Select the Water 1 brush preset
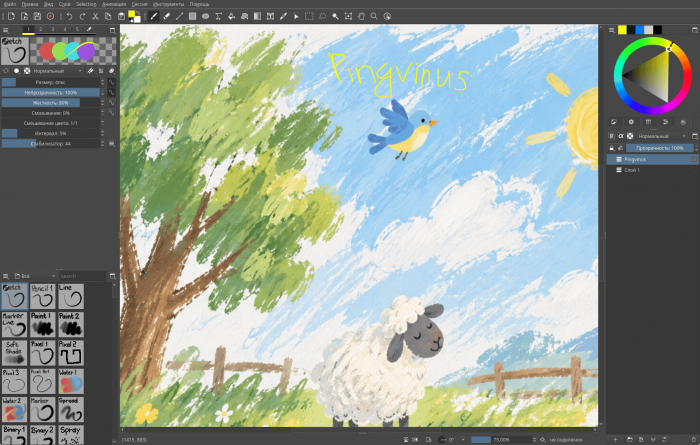The width and height of the screenshot is (700, 445). pyautogui.click(x=71, y=381)
